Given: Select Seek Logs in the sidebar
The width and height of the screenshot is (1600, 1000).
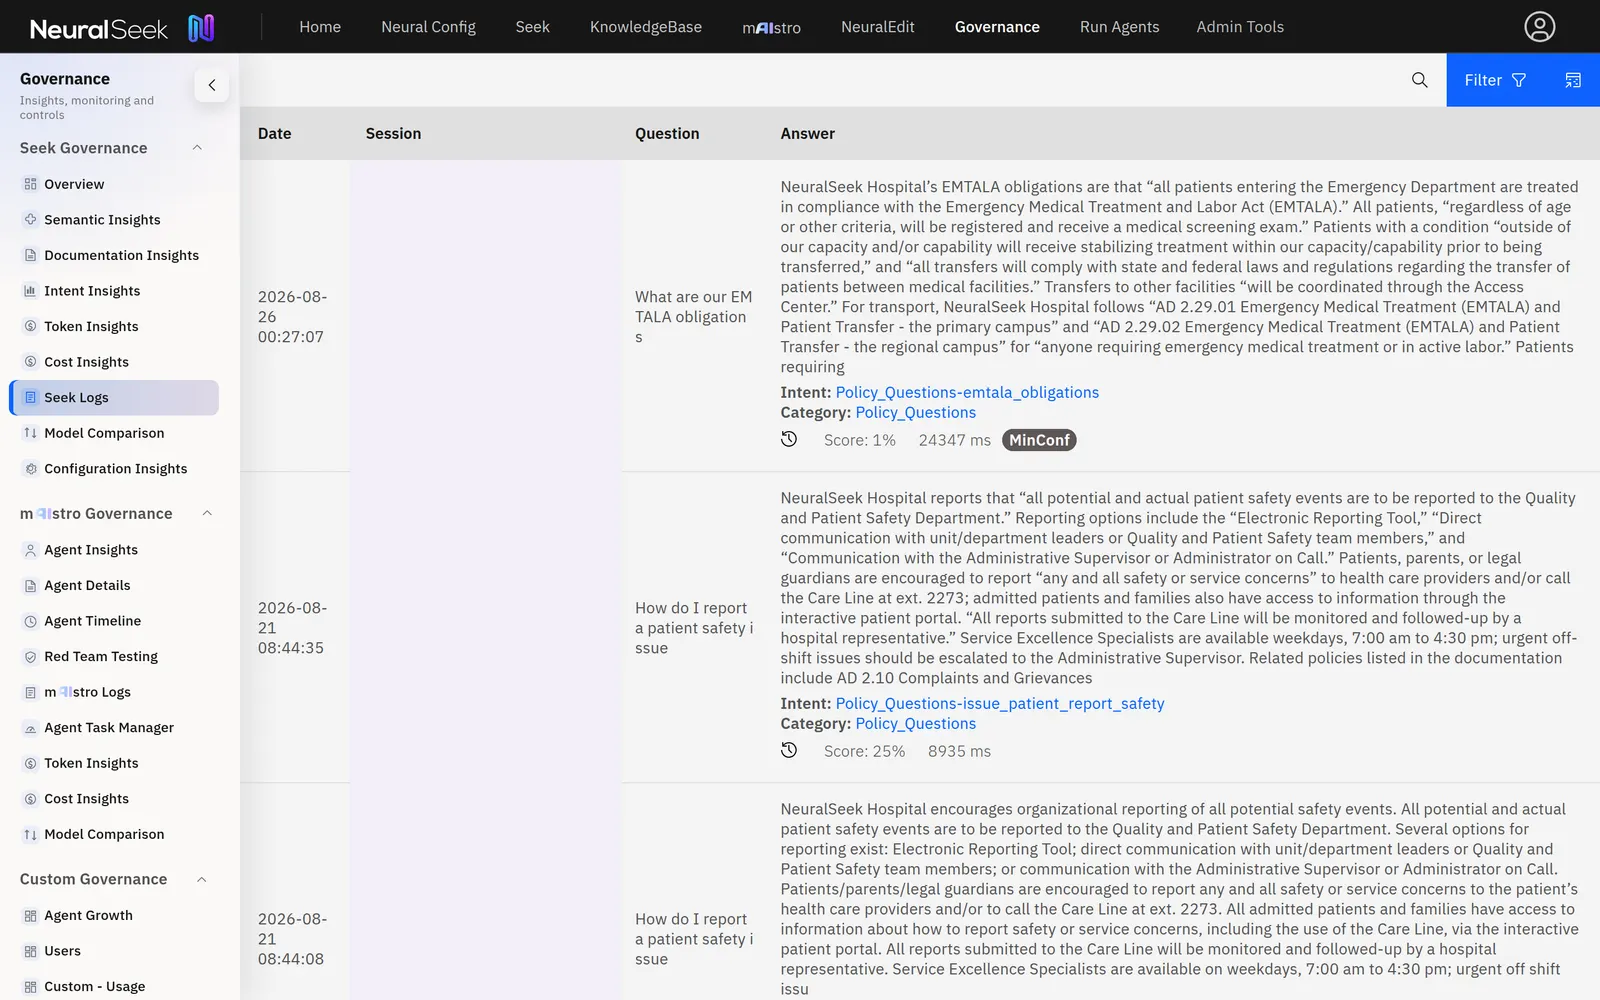Looking at the screenshot, I should [x=114, y=397].
